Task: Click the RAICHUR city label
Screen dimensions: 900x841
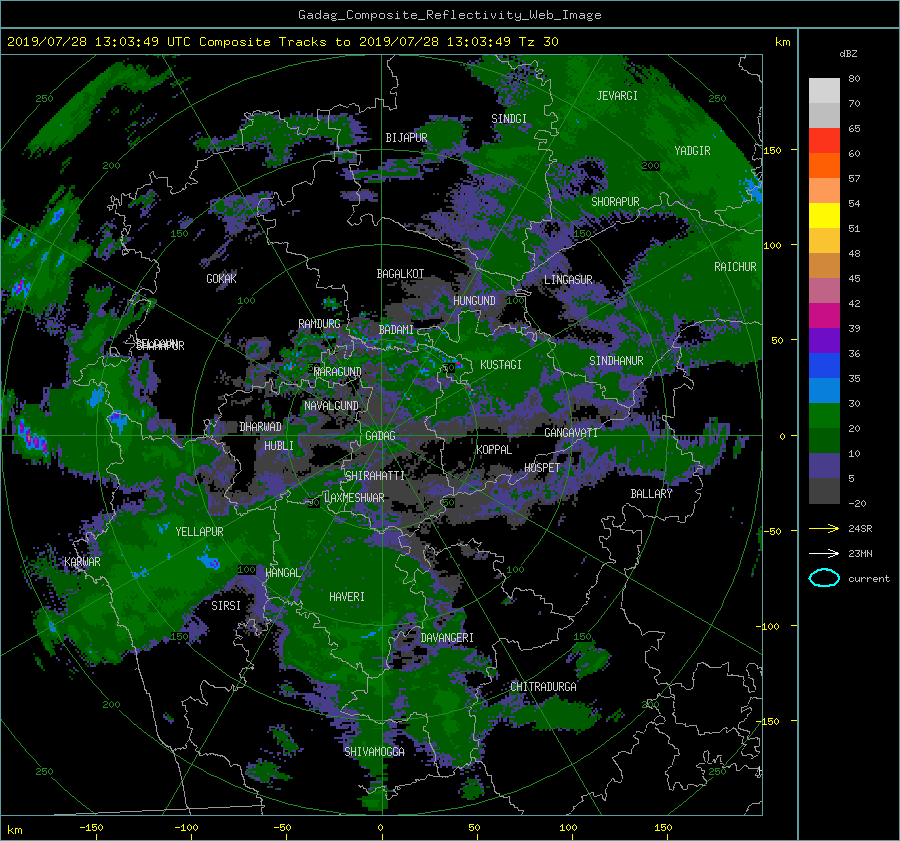Action: tap(735, 267)
